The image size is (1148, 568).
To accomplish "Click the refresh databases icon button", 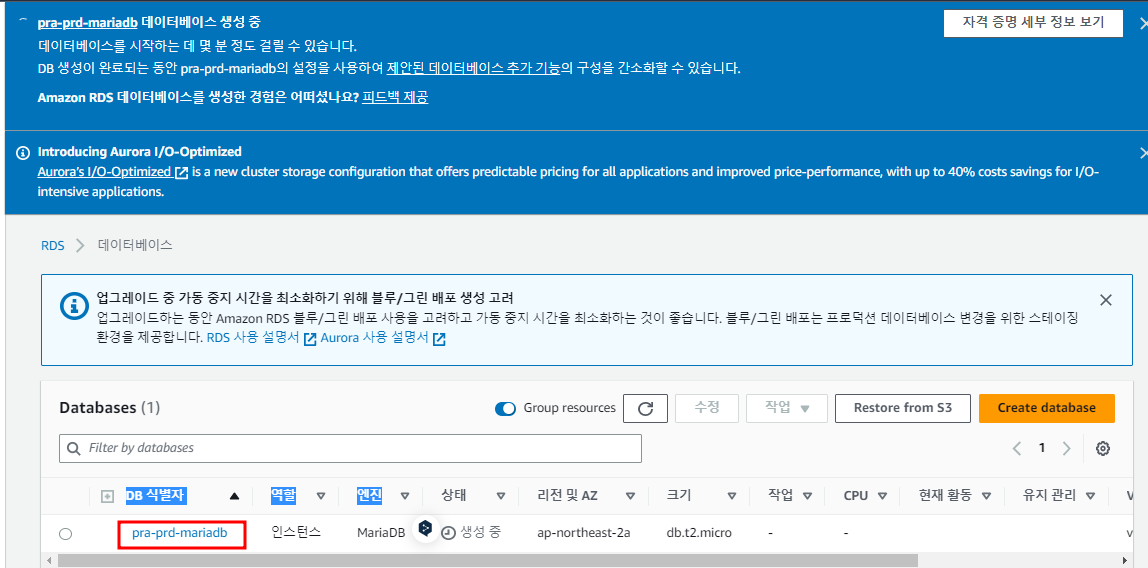I will pos(645,408).
